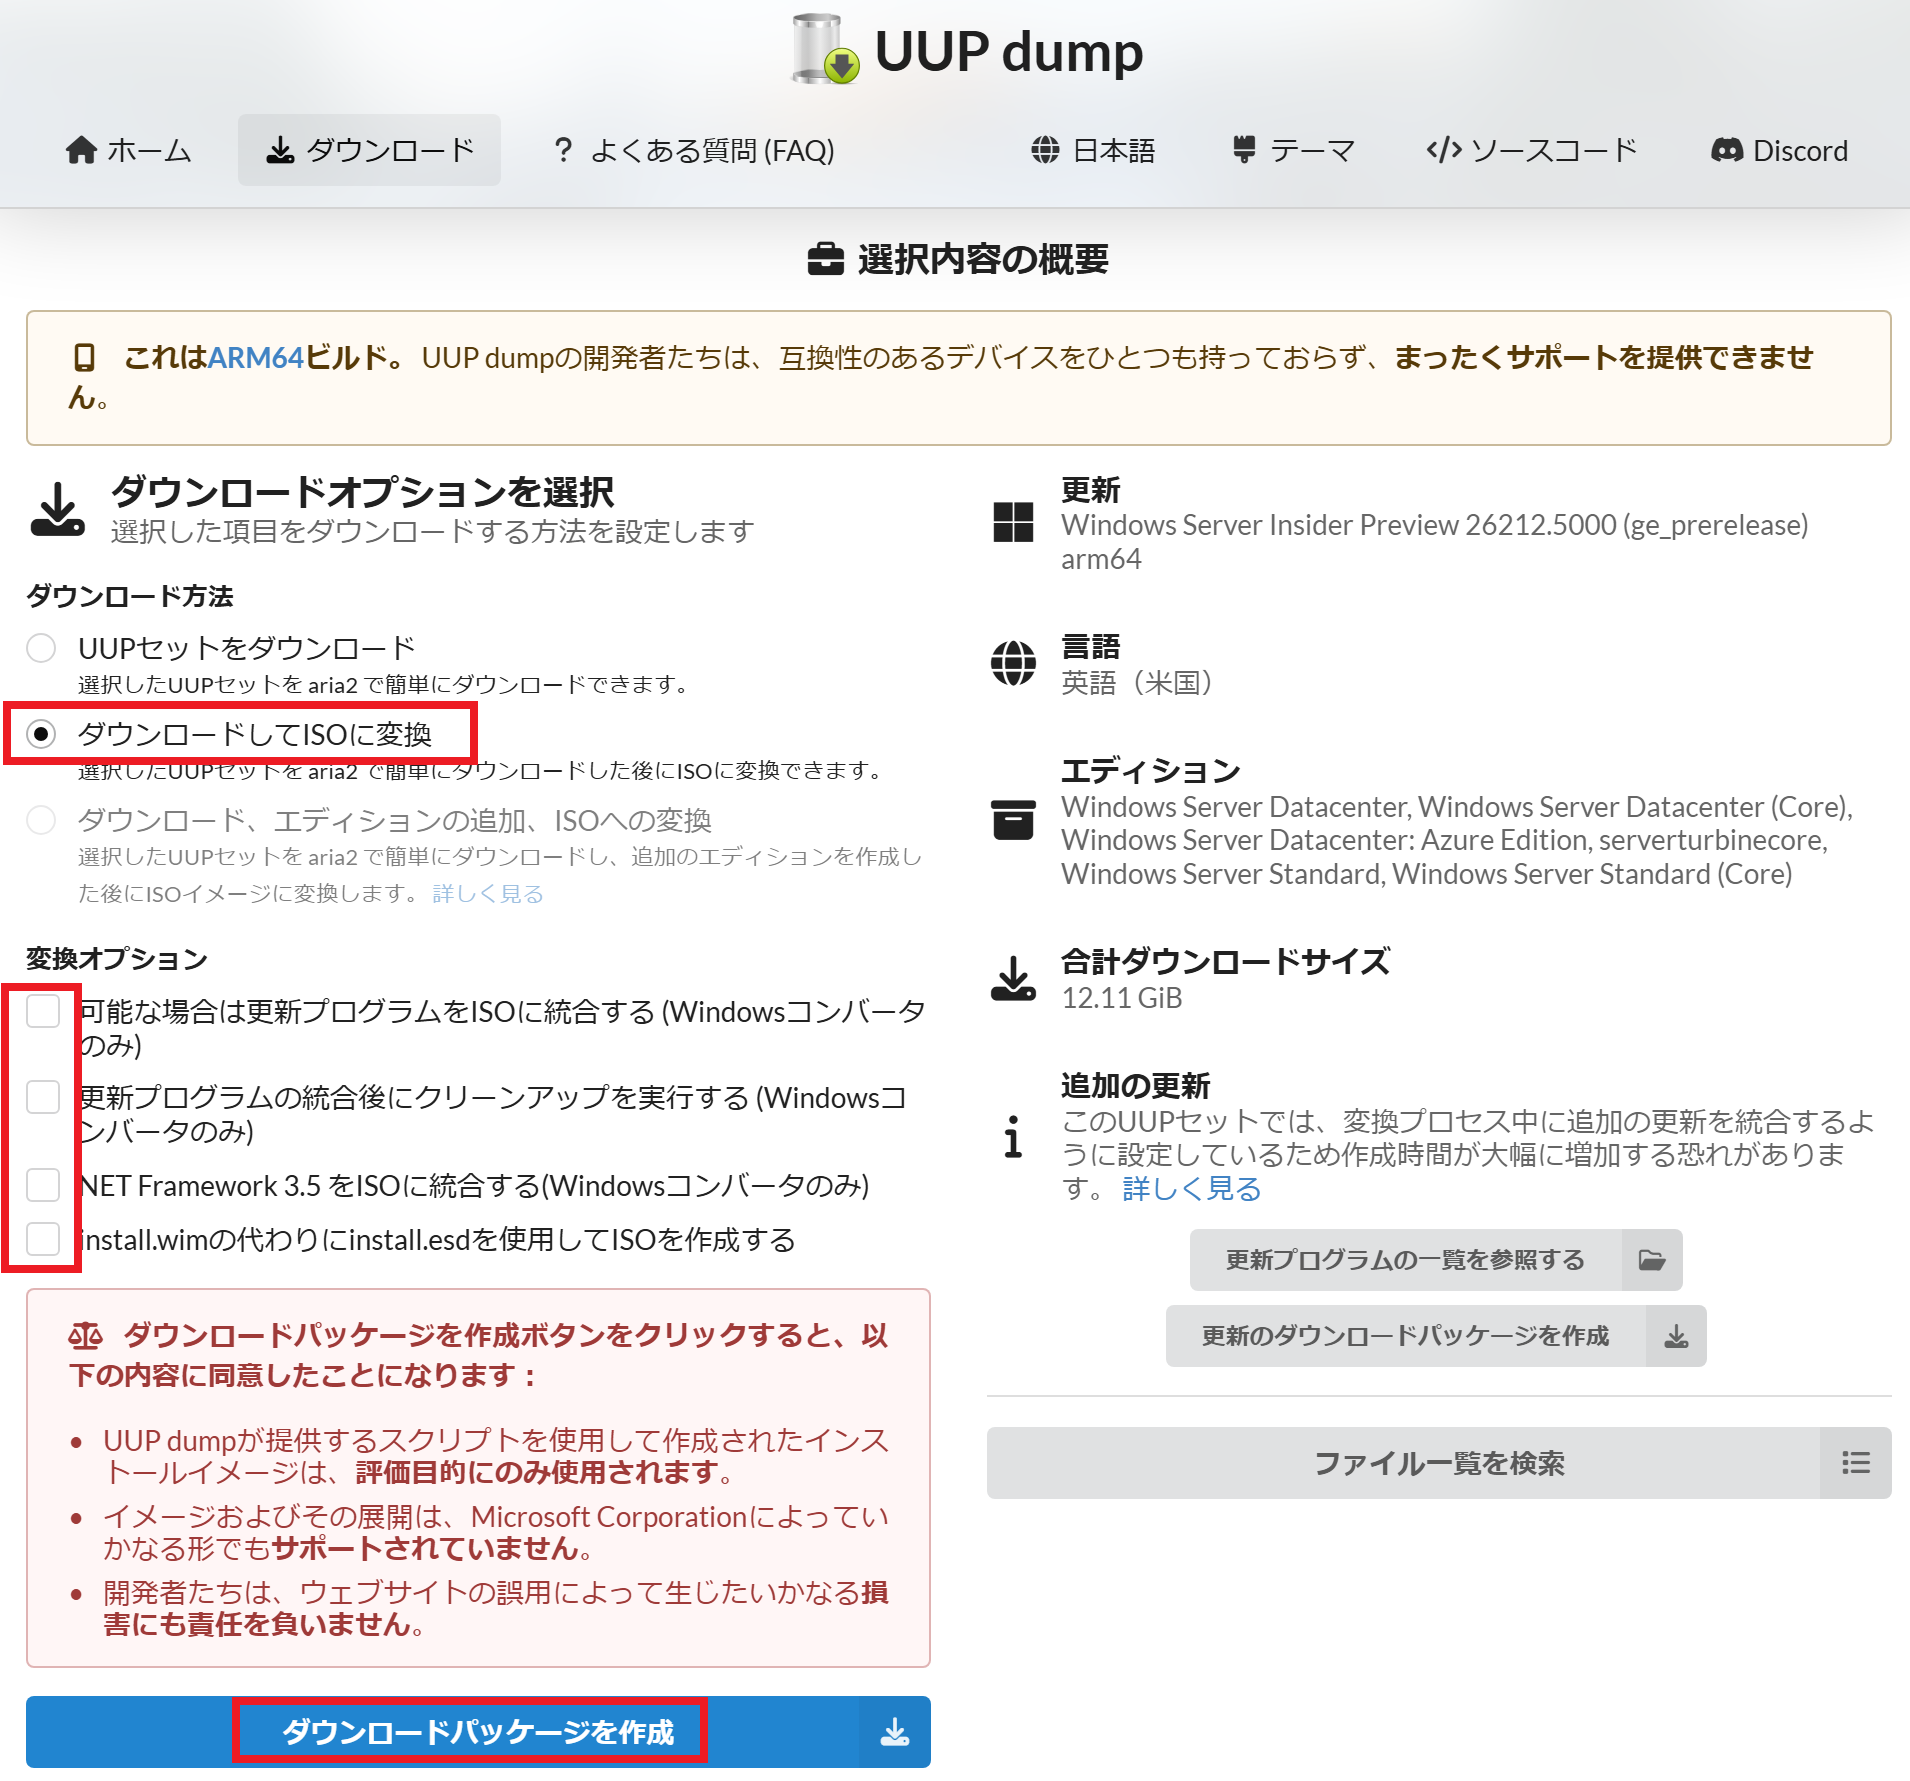Select the UUPセットをダウンロード radio button
Screen dimensions: 1910x1781
pyautogui.click(x=41, y=648)
